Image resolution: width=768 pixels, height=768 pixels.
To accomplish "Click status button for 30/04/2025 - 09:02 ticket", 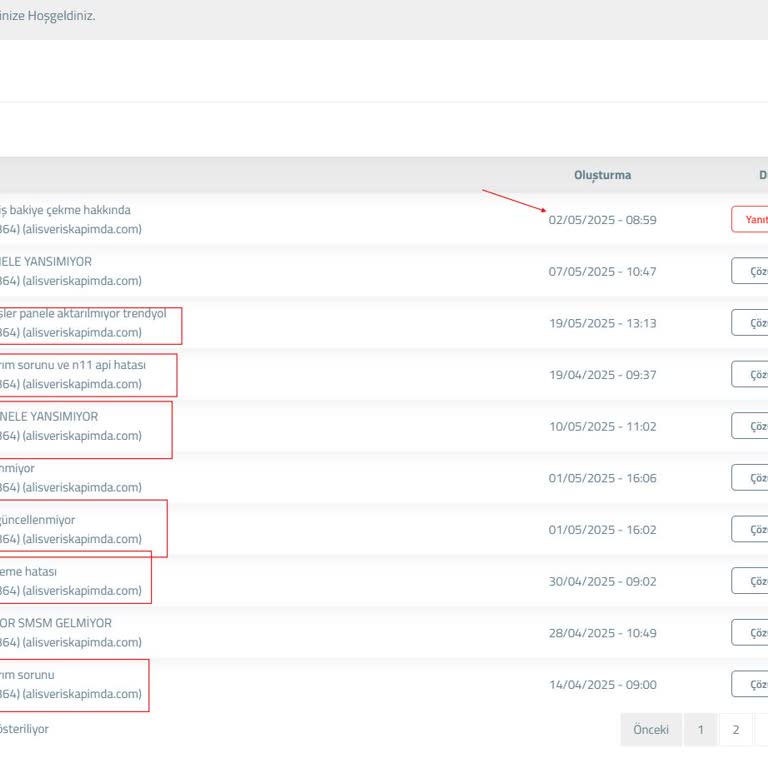I will (751, 581).
